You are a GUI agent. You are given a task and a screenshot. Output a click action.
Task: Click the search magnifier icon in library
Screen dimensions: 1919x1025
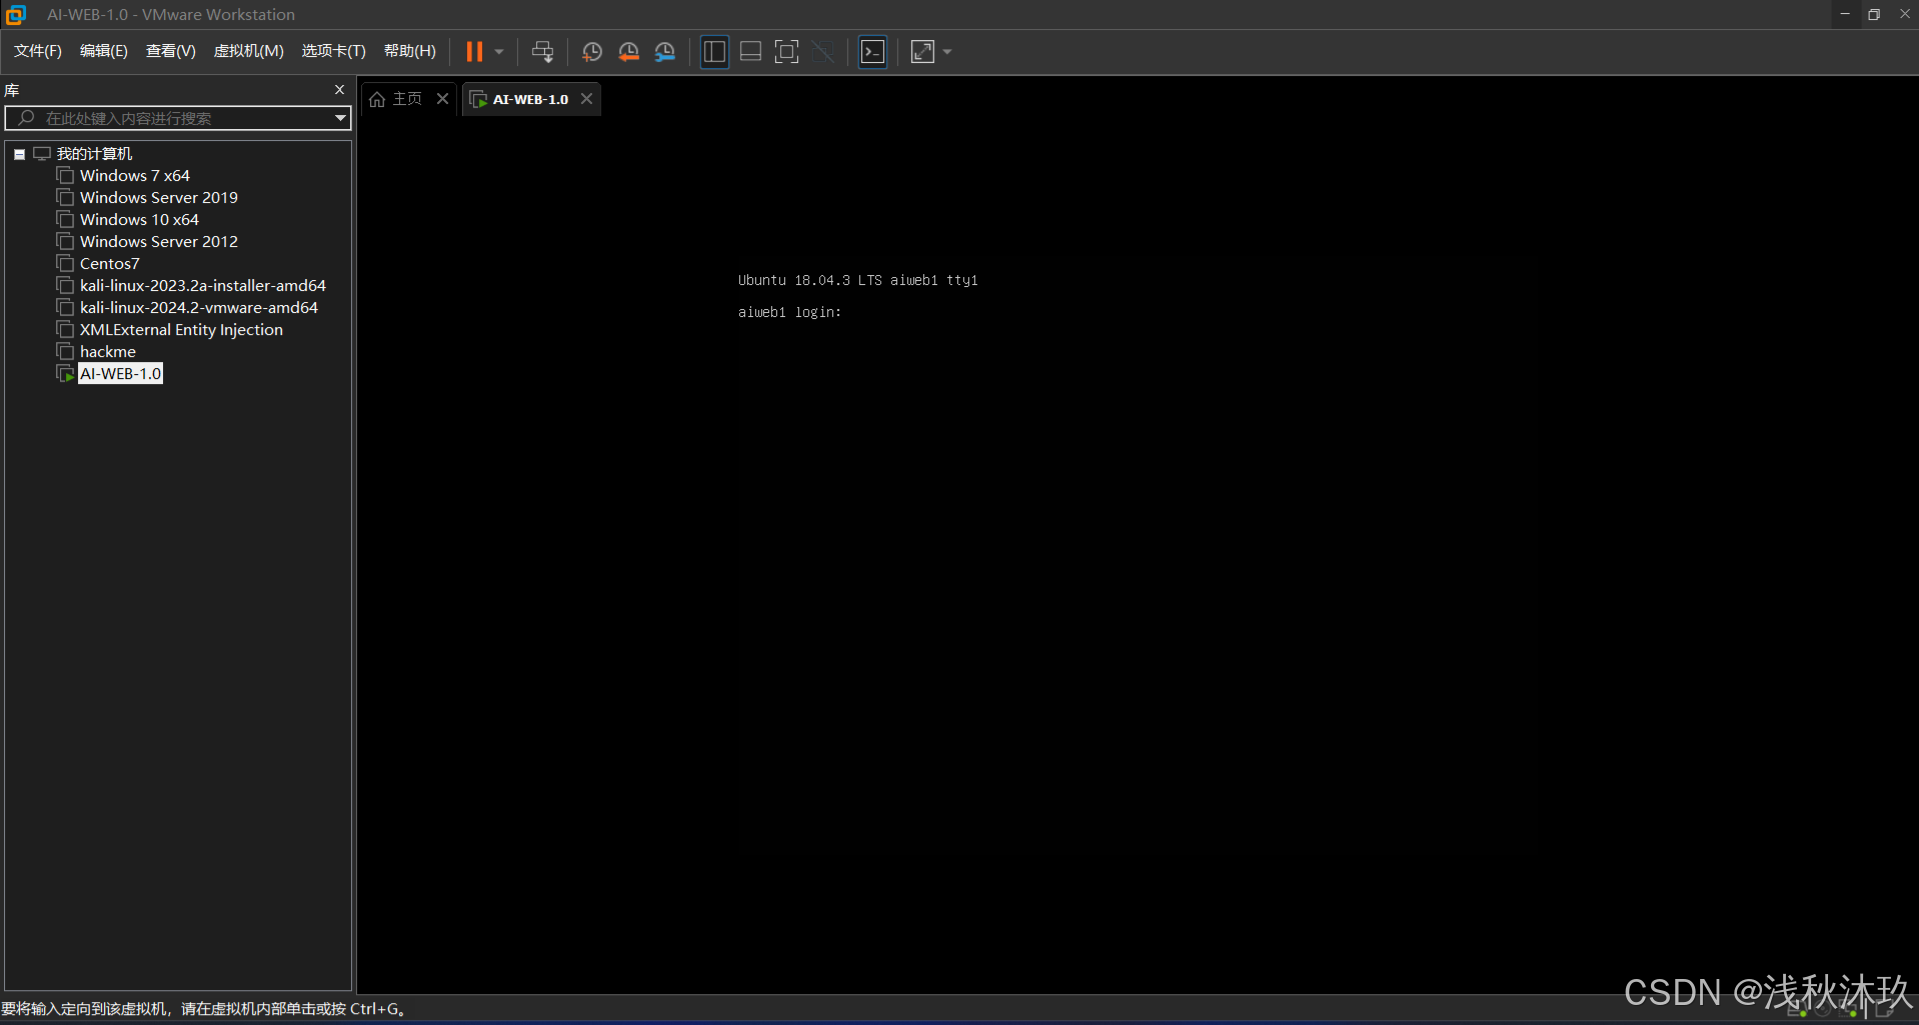(26, 118)
